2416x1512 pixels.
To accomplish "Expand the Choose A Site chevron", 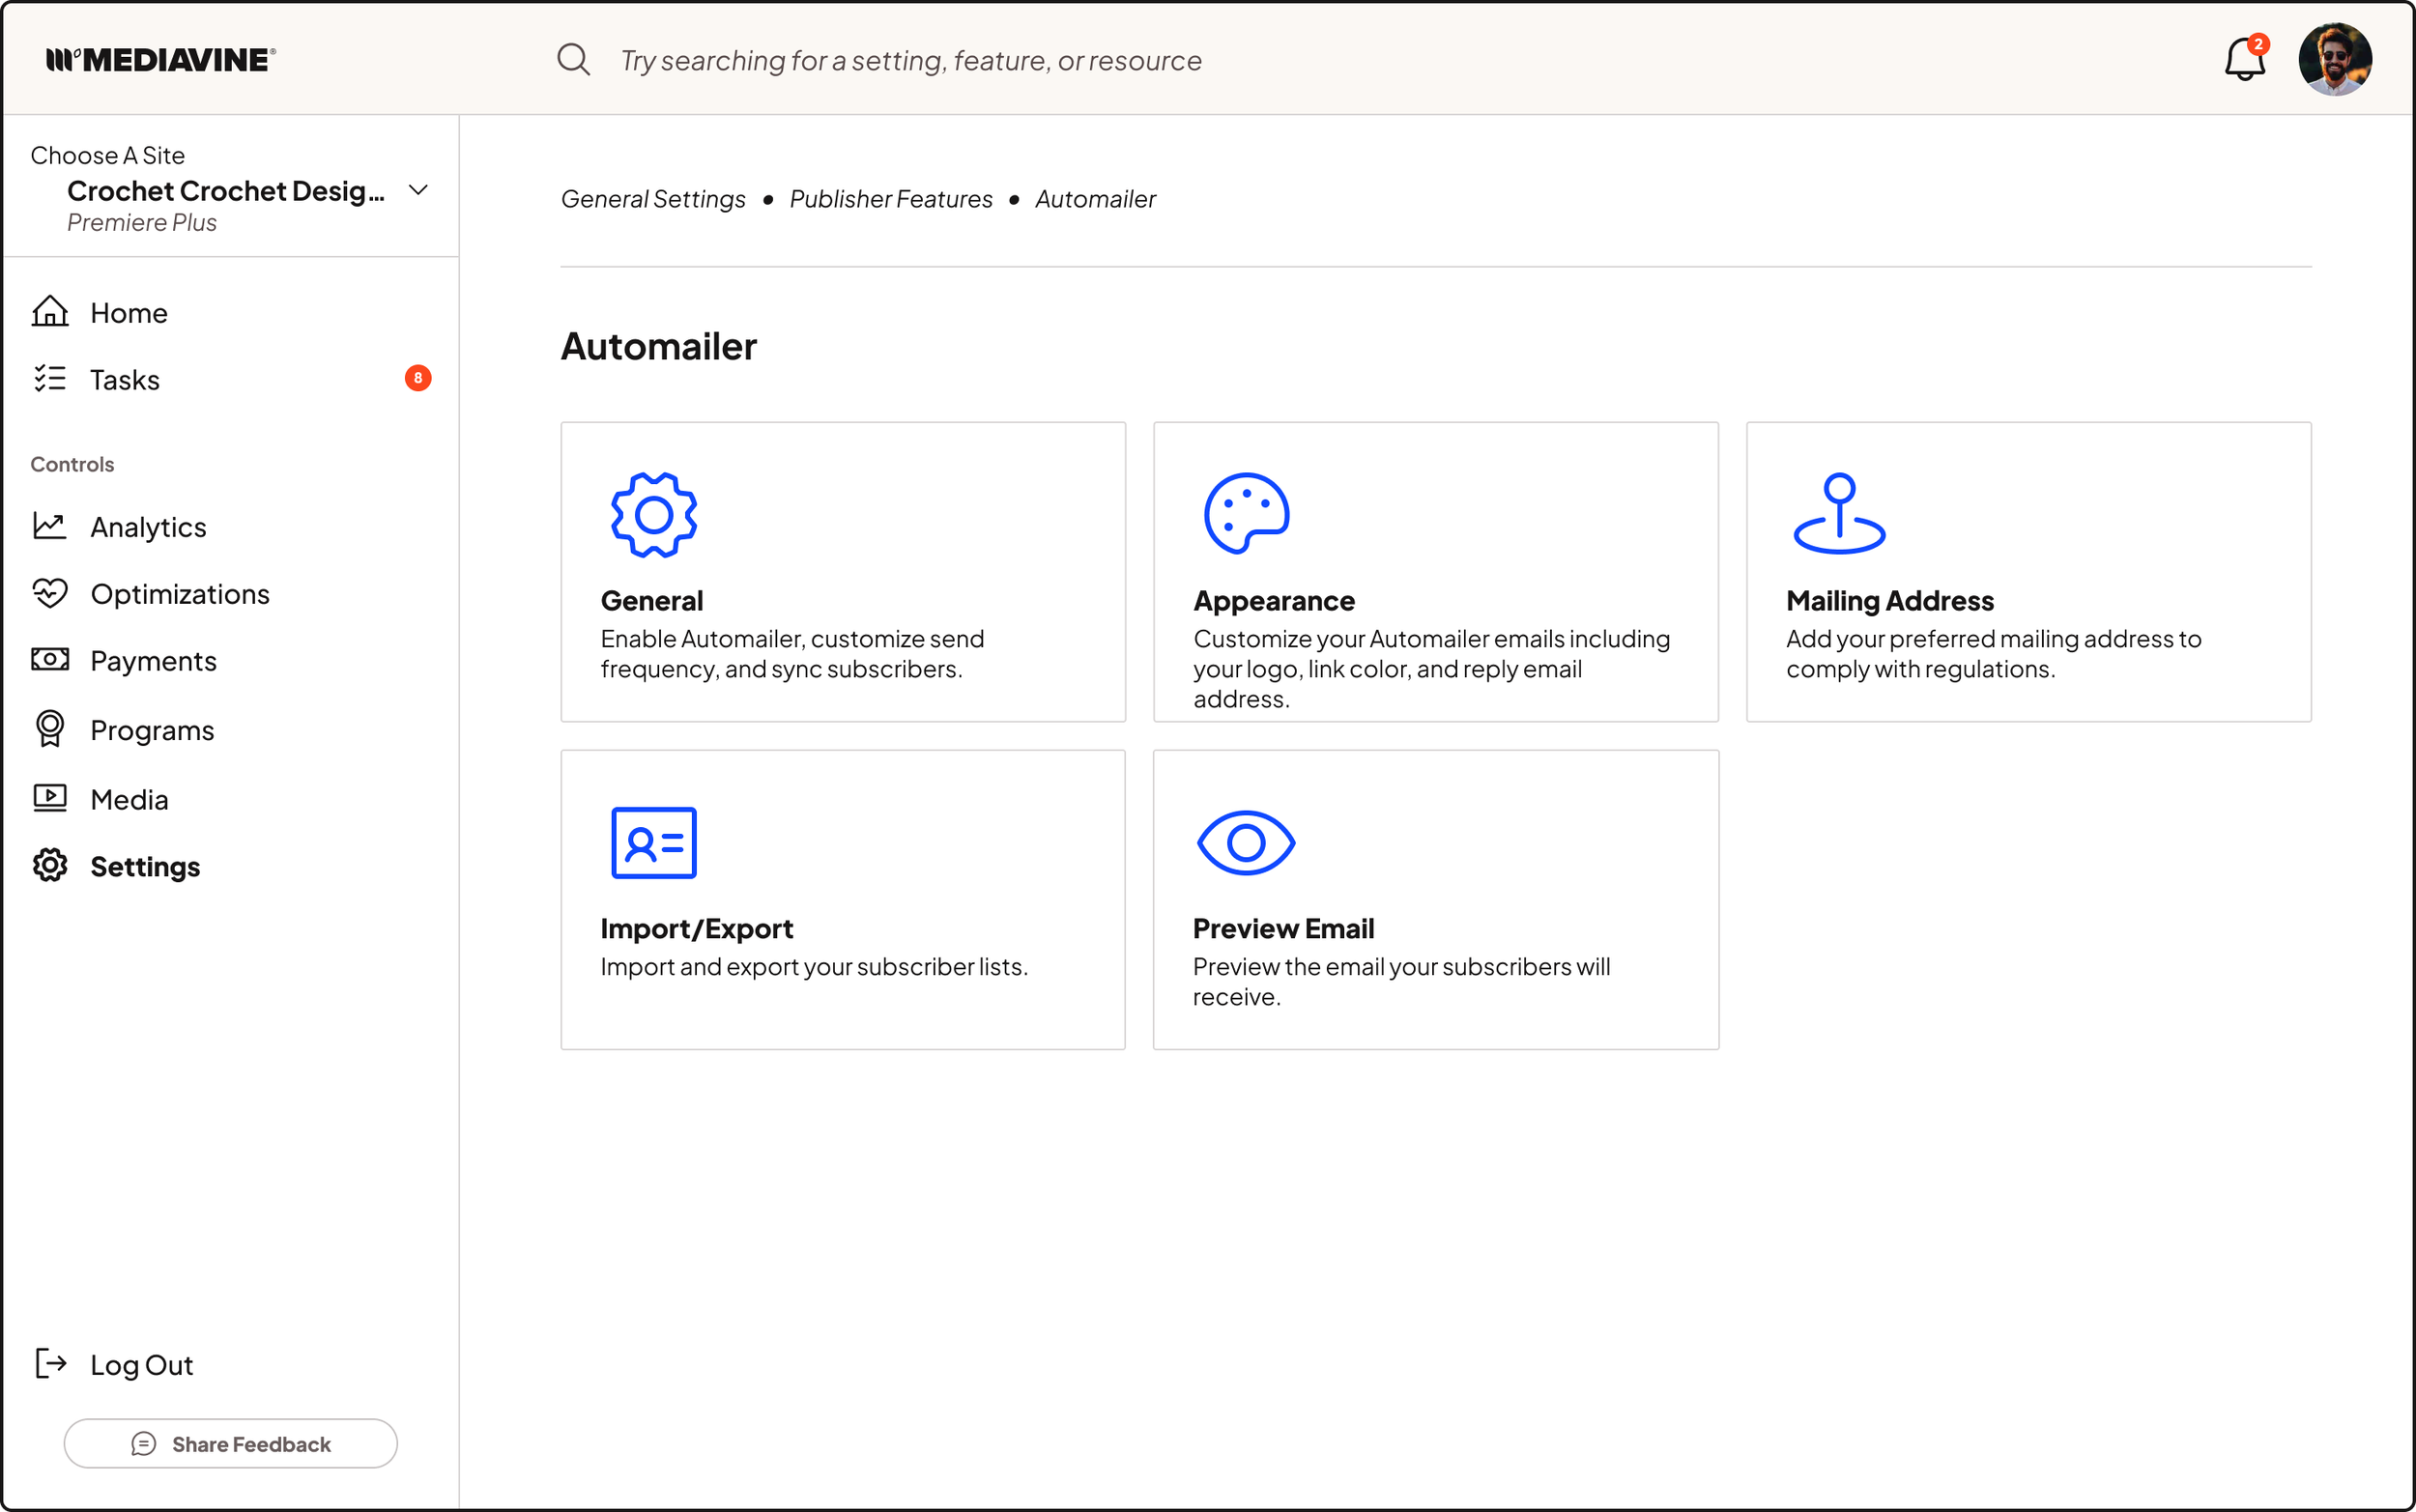I will coord(419,190).
